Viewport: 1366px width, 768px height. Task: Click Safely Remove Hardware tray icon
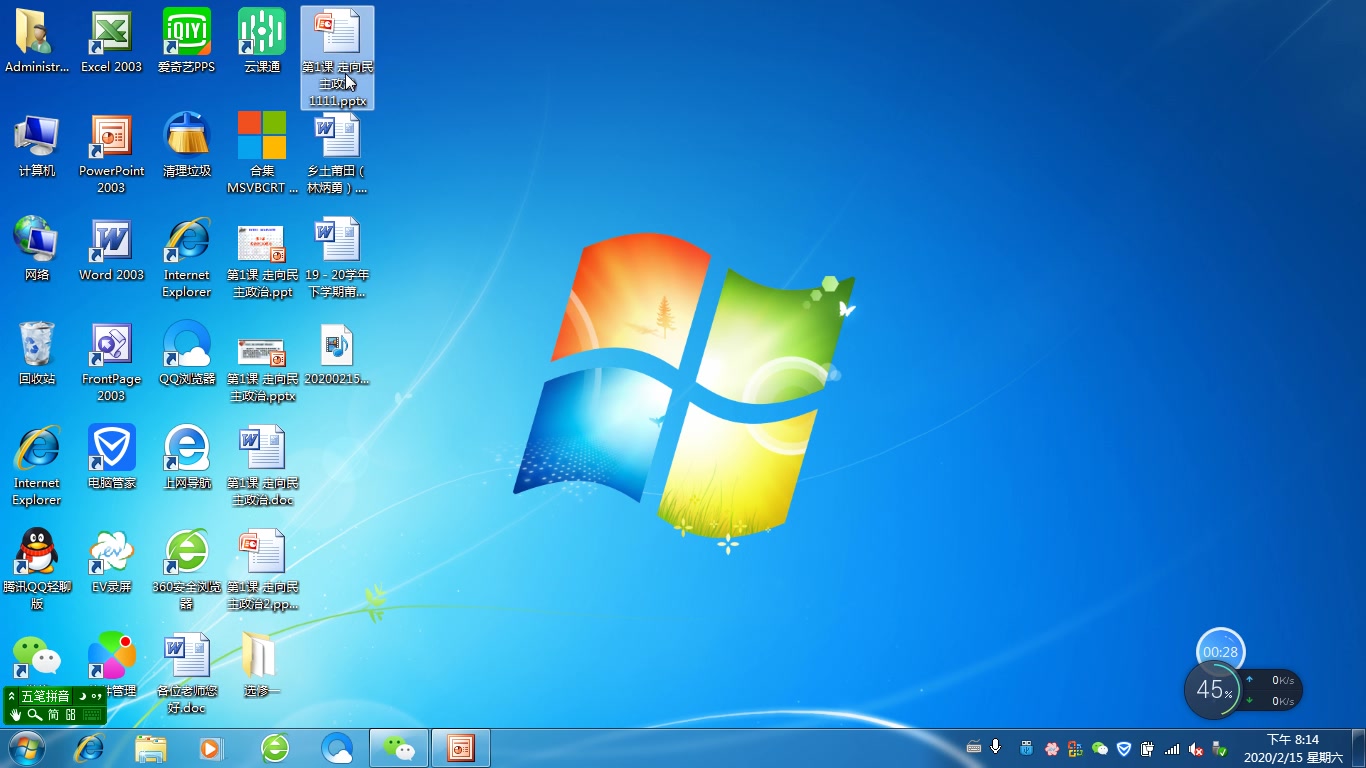tap(1220, 748)
